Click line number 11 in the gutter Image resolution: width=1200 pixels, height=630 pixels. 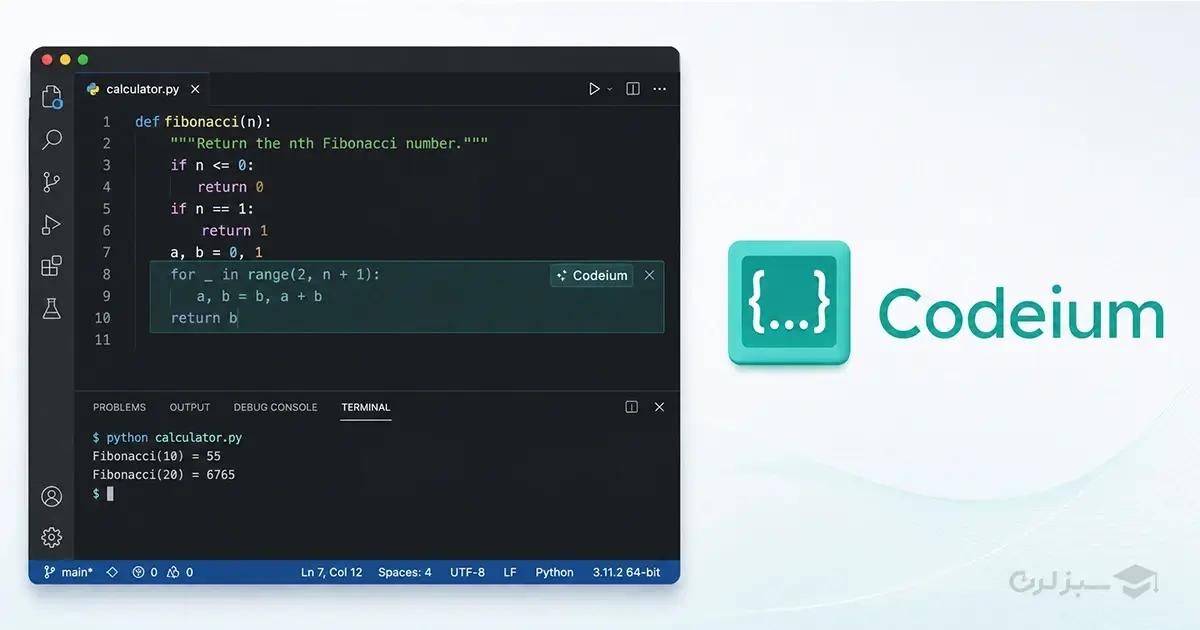[103, 340]
